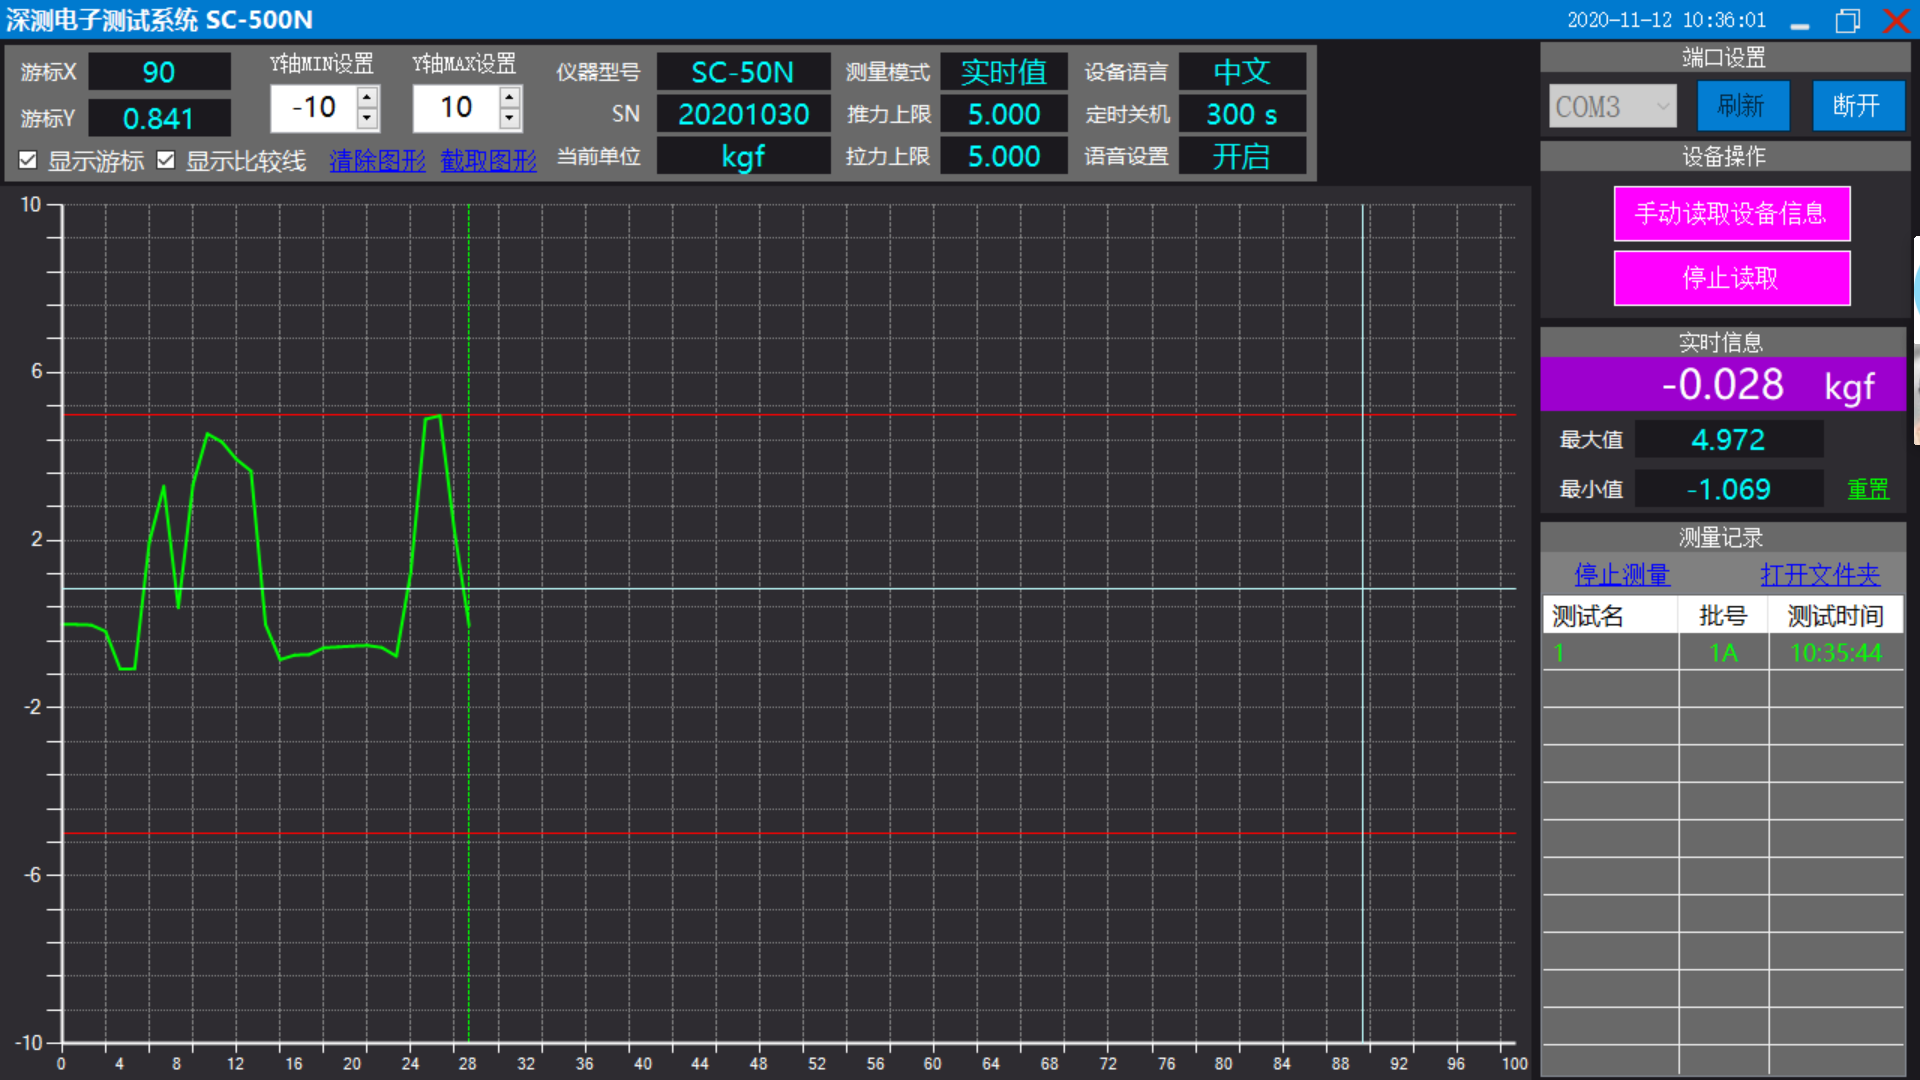Click 手动读取设备信息 button
Viewport: 1920px width, 1080px height.
1731,214
